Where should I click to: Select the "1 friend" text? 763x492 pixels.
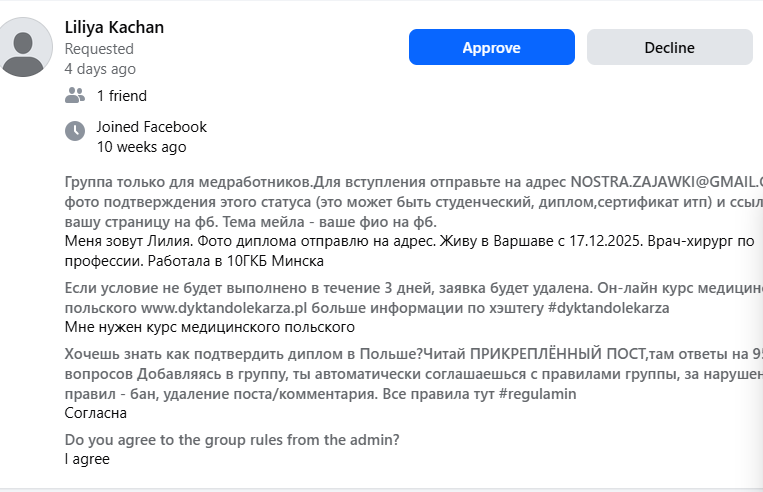click(x=121, y=96)
